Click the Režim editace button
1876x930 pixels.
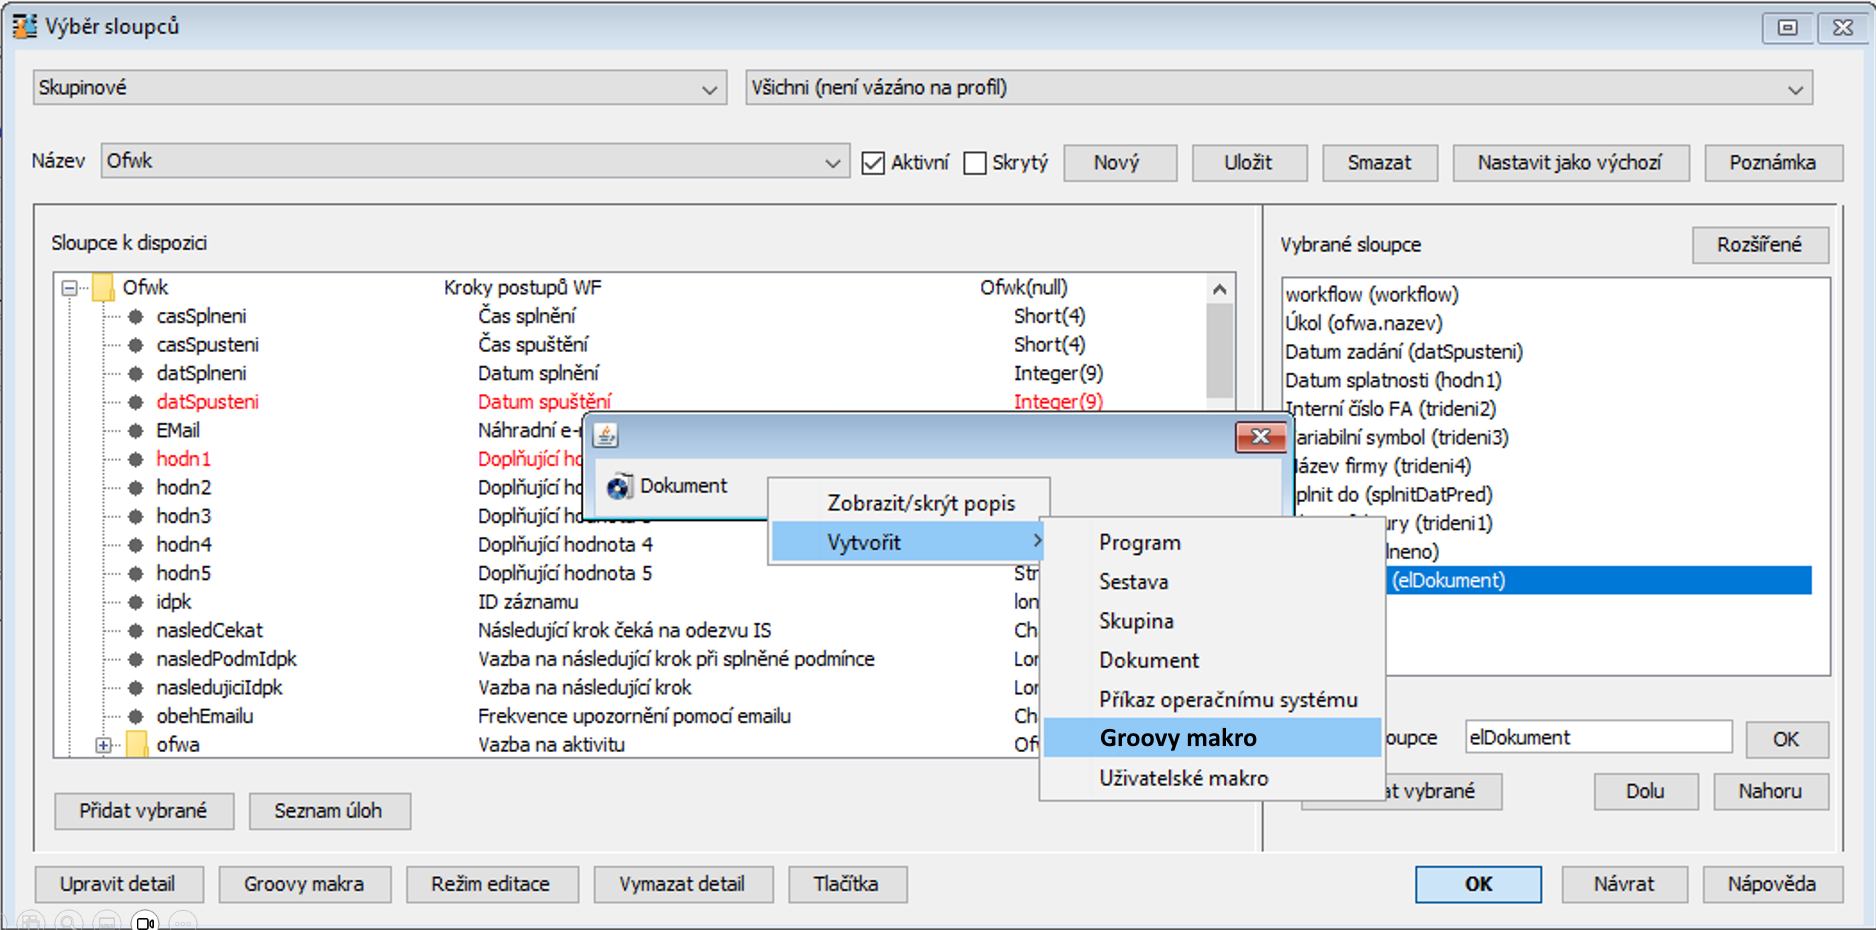pyautogui.click(x=490, y=884)
